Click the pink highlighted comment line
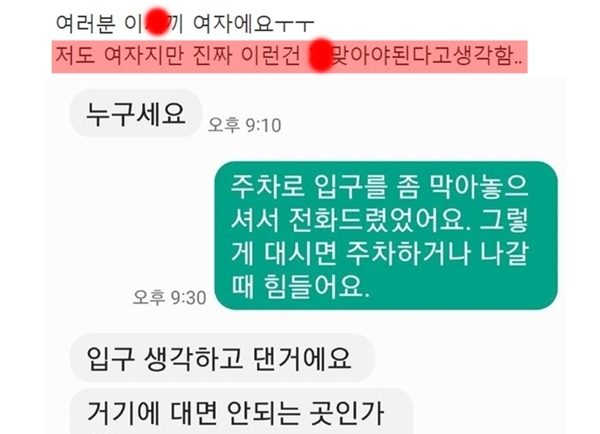Screen dimensions: 600x434 click(290, 56)
